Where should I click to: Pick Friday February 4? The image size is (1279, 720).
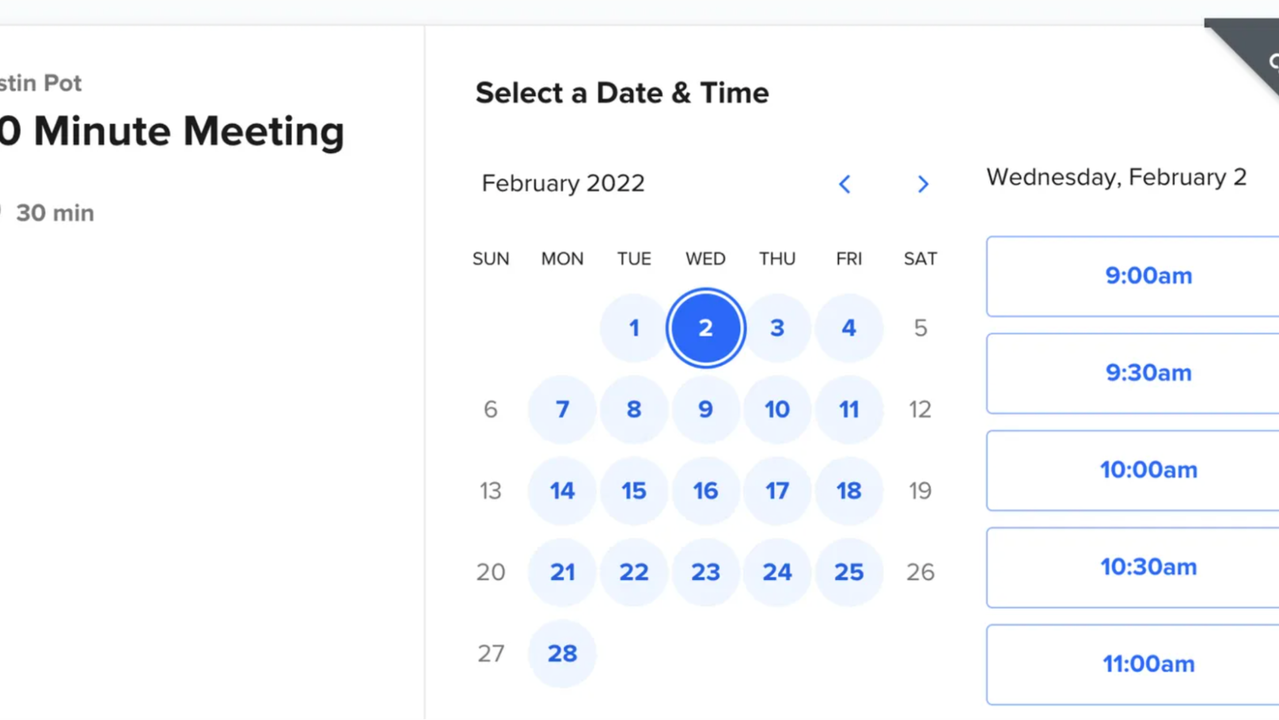pos(849,328)
